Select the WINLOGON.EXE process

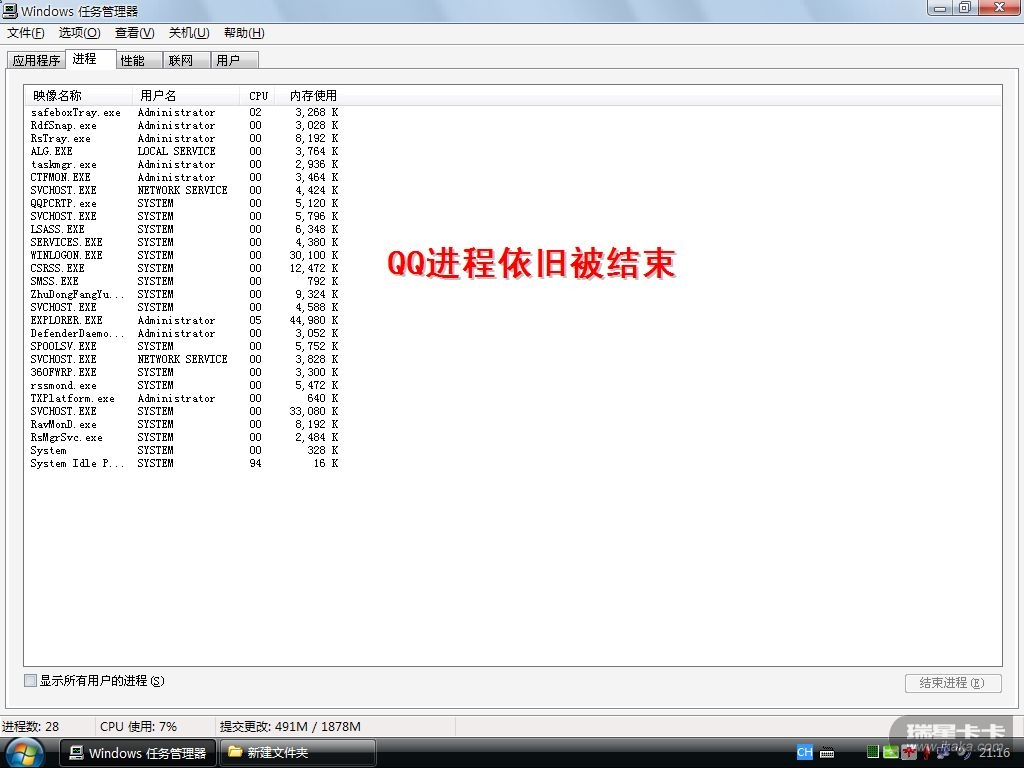click(x=184, y=255)
